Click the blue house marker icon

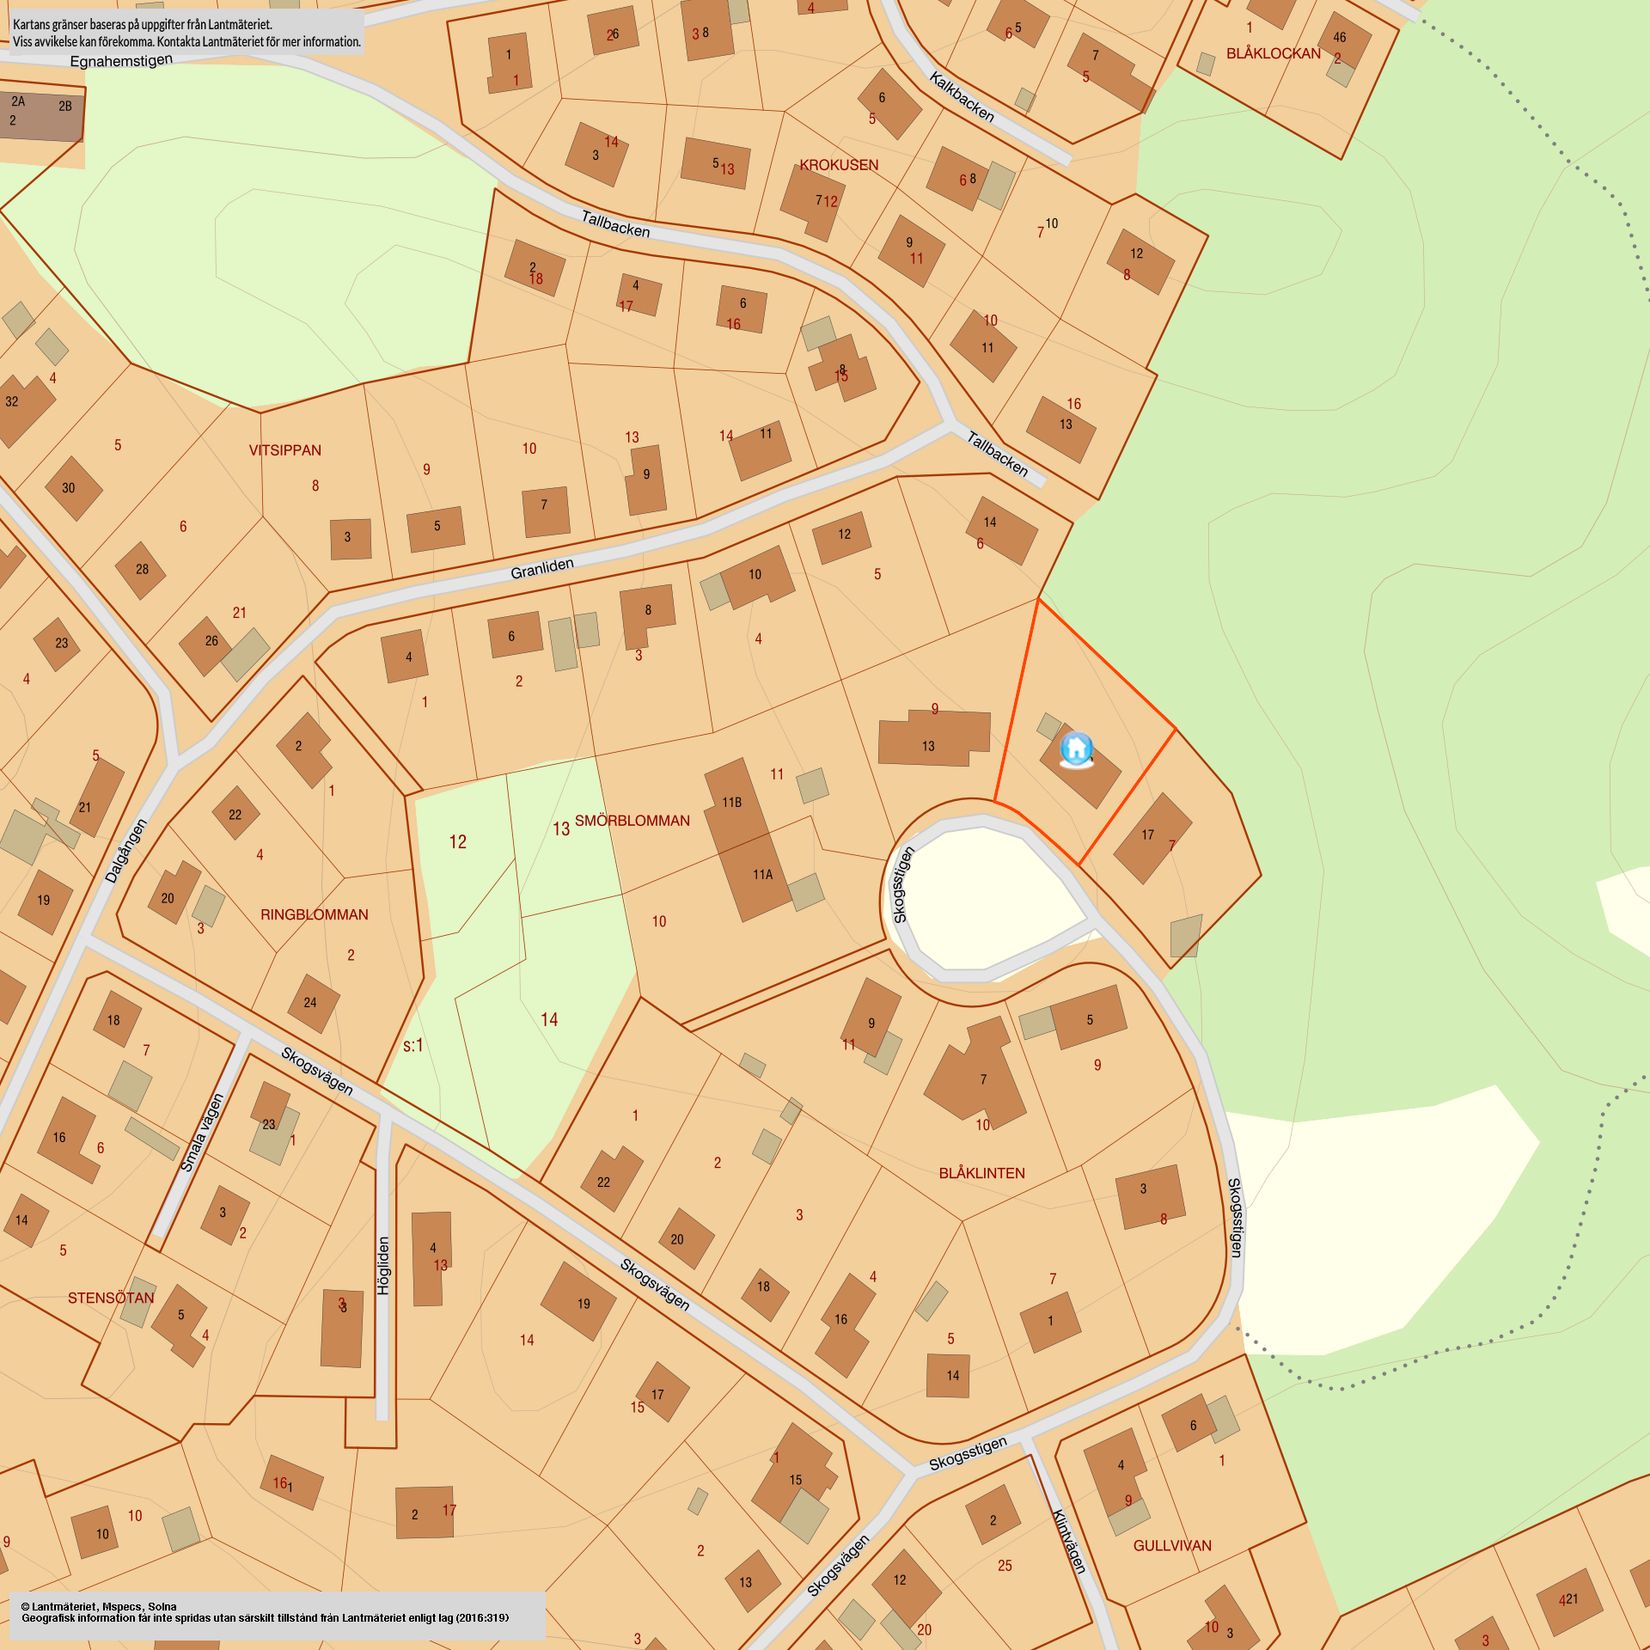(1076, 749)
